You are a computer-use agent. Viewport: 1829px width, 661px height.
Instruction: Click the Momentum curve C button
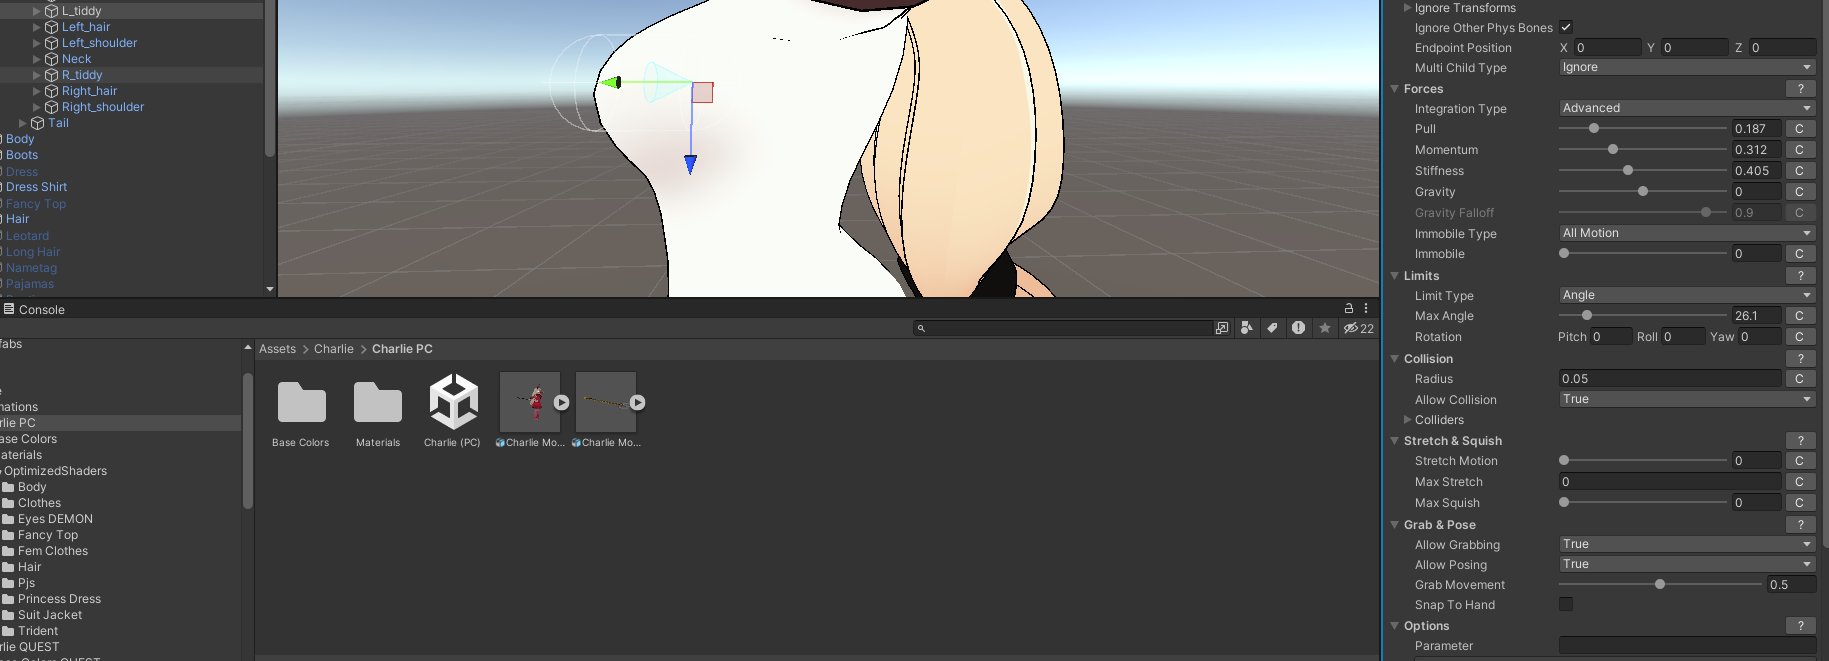1799,150
